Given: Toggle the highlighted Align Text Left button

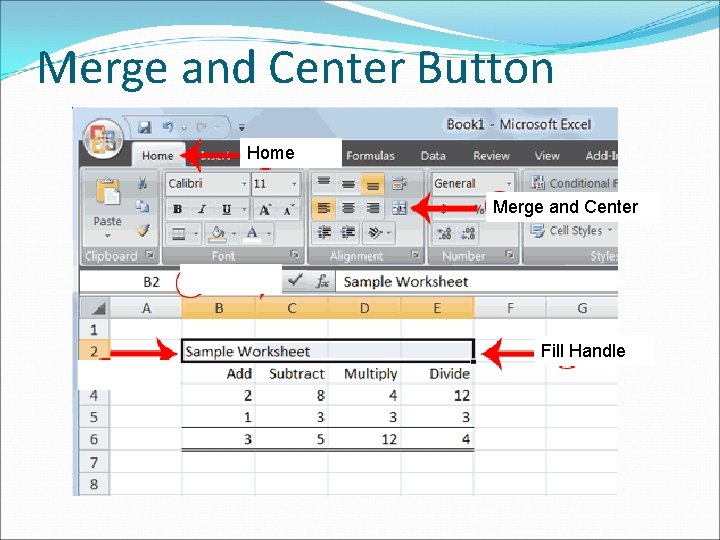Looking at the screenshot, I should (324, 208).
